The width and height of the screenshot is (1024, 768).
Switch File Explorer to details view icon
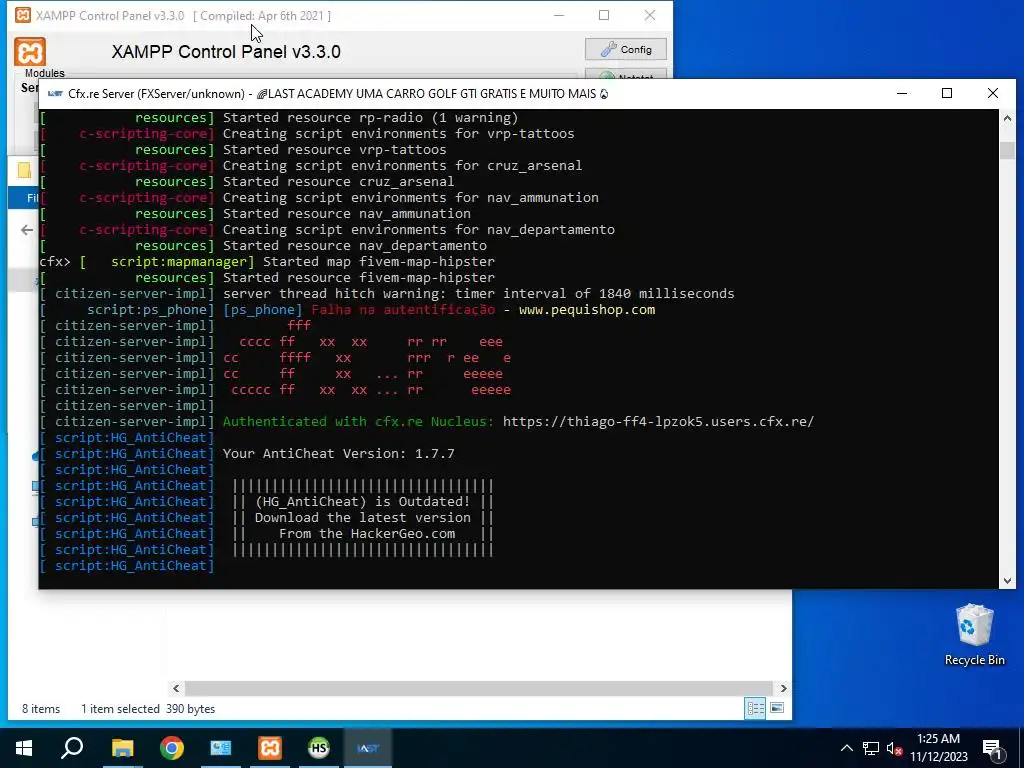pos(755,709)
